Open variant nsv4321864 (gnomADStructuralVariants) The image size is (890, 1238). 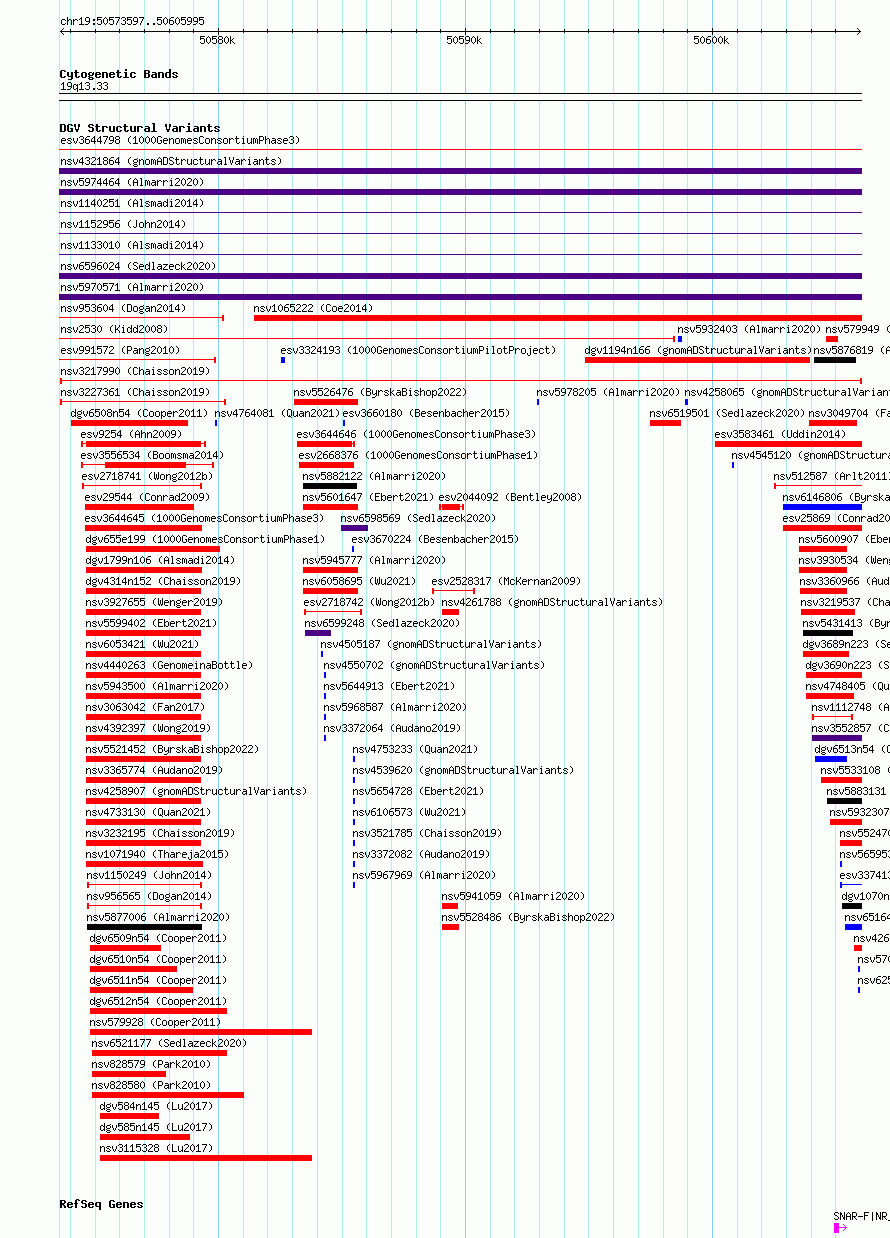point(171,161)
